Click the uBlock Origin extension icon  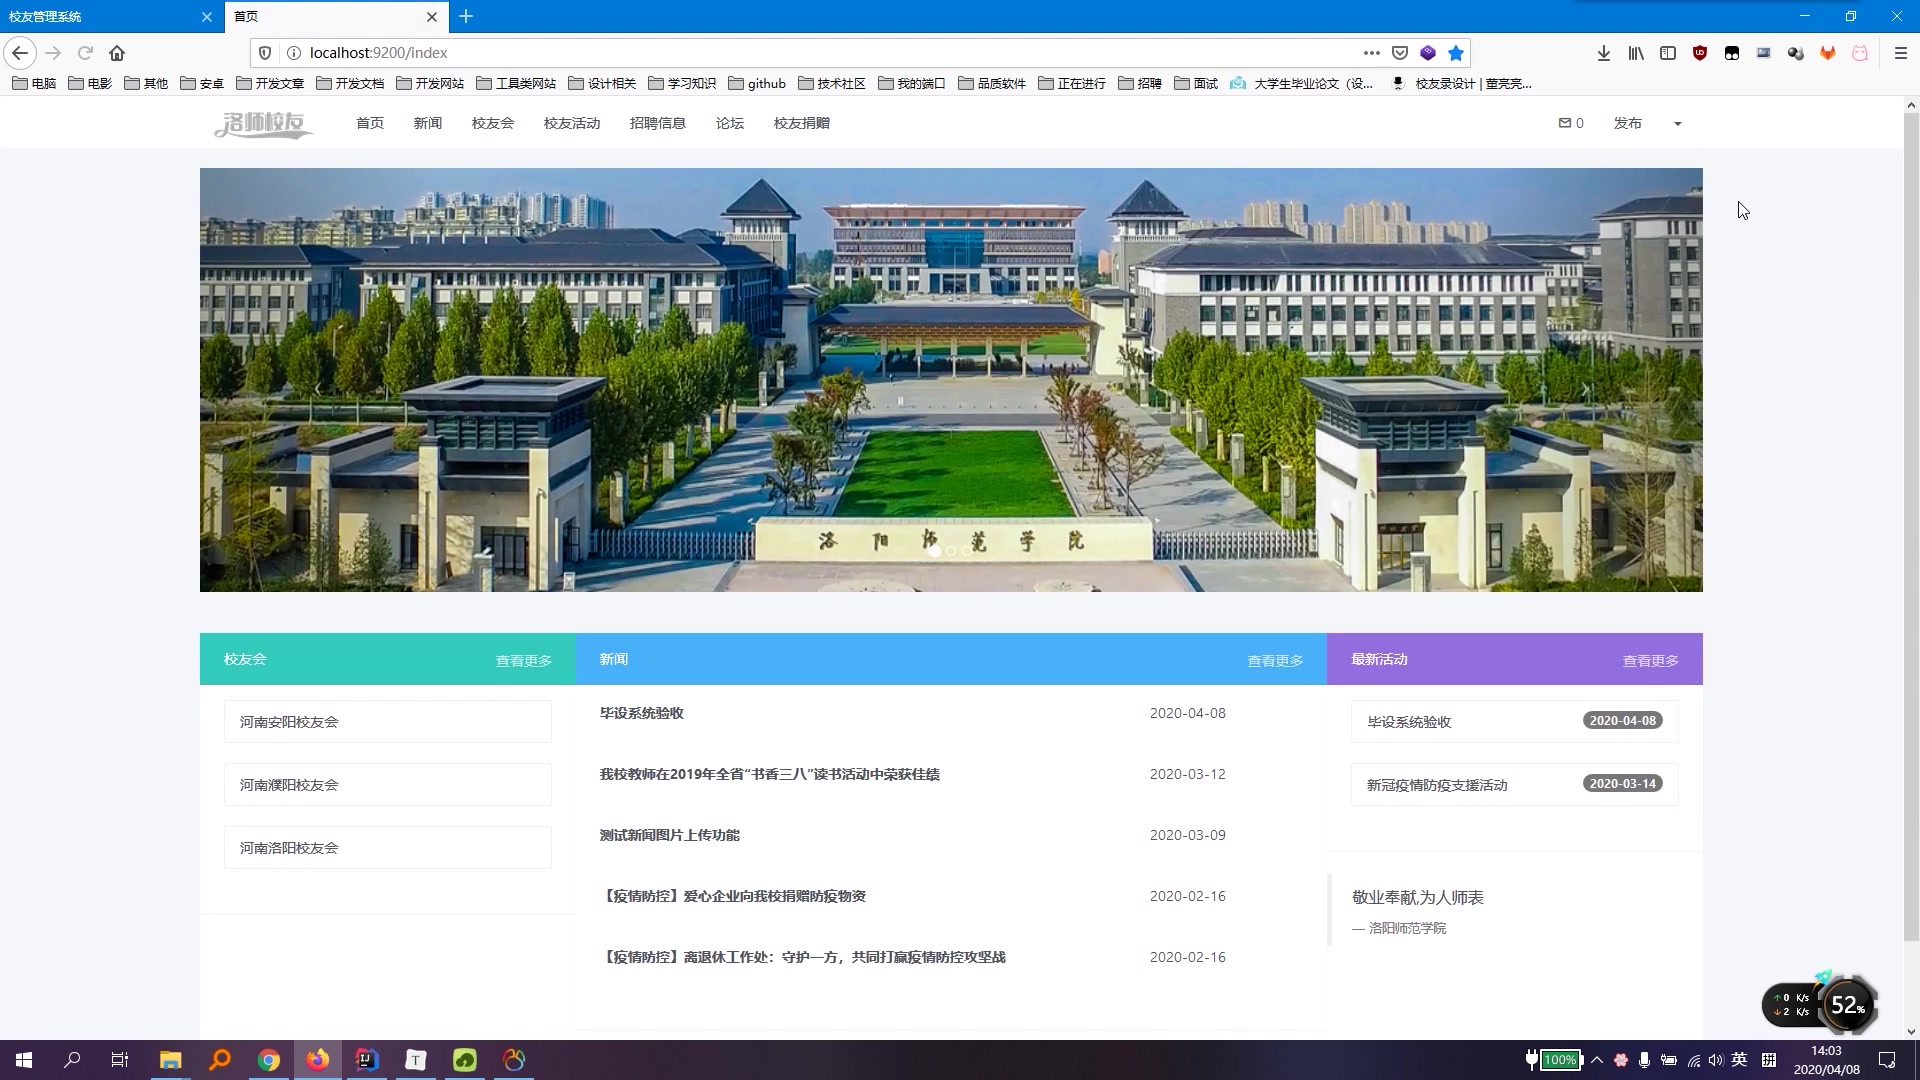[1700, 53]
